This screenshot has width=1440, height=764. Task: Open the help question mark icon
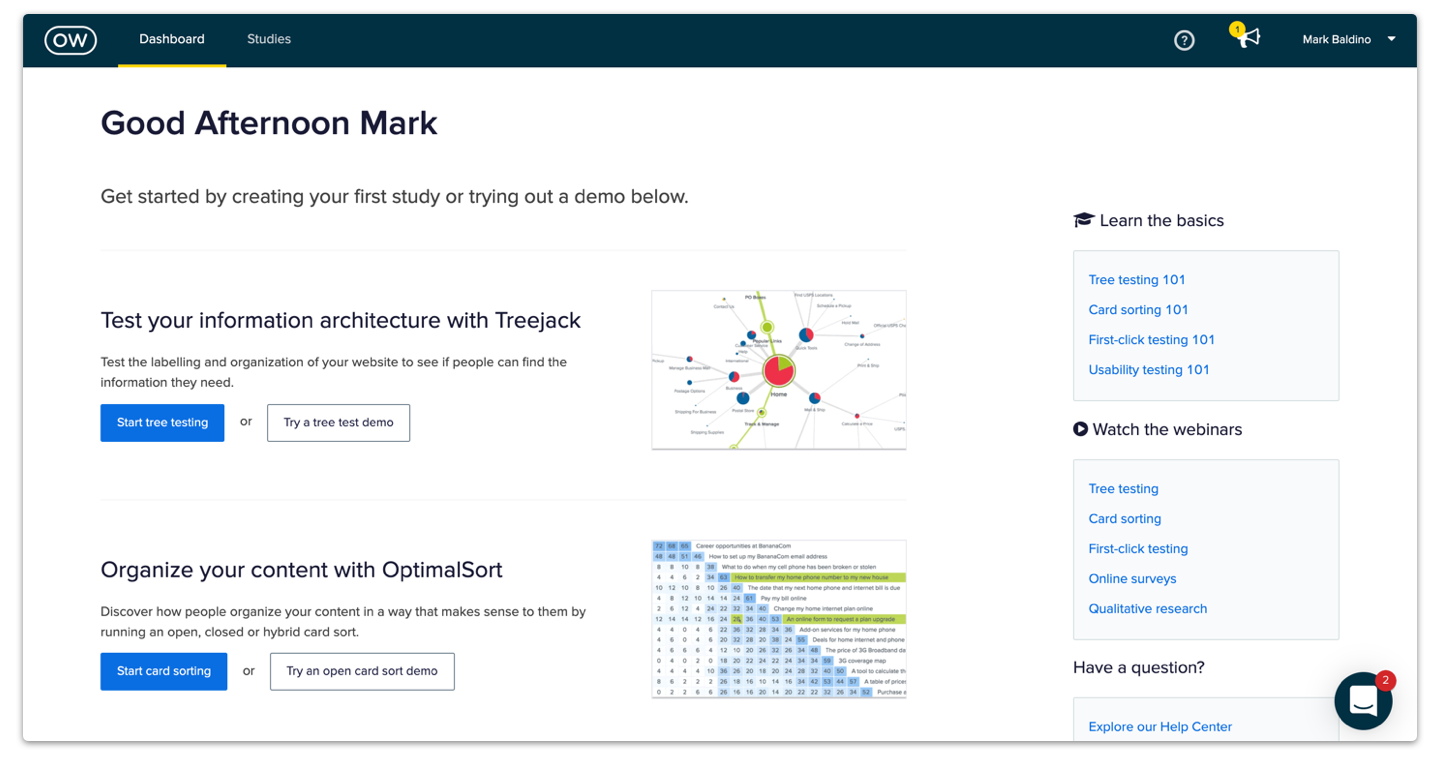[1184, 40]
